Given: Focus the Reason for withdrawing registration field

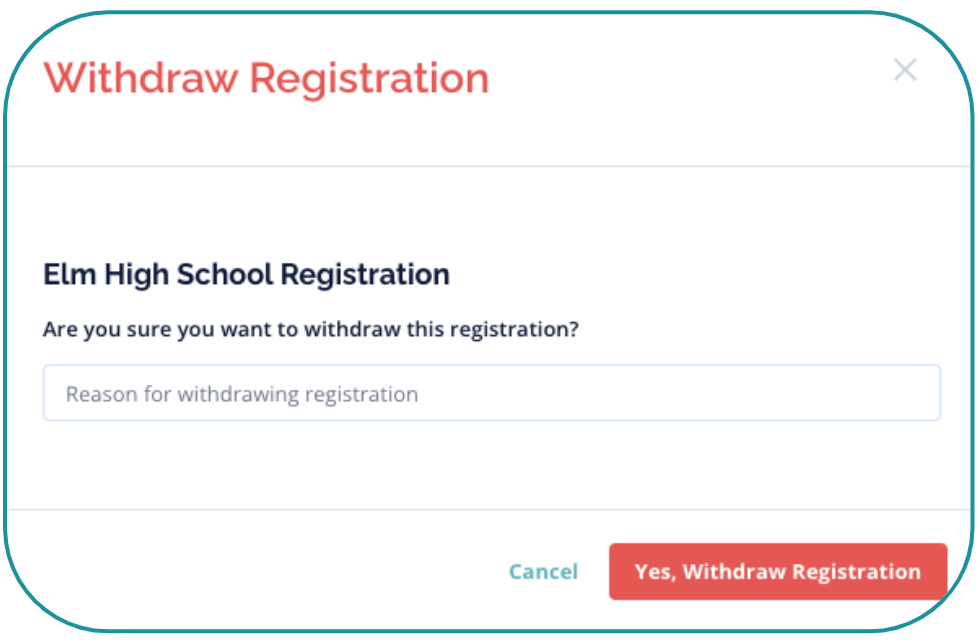Looking at the screenshot, I should pos(491,393).
